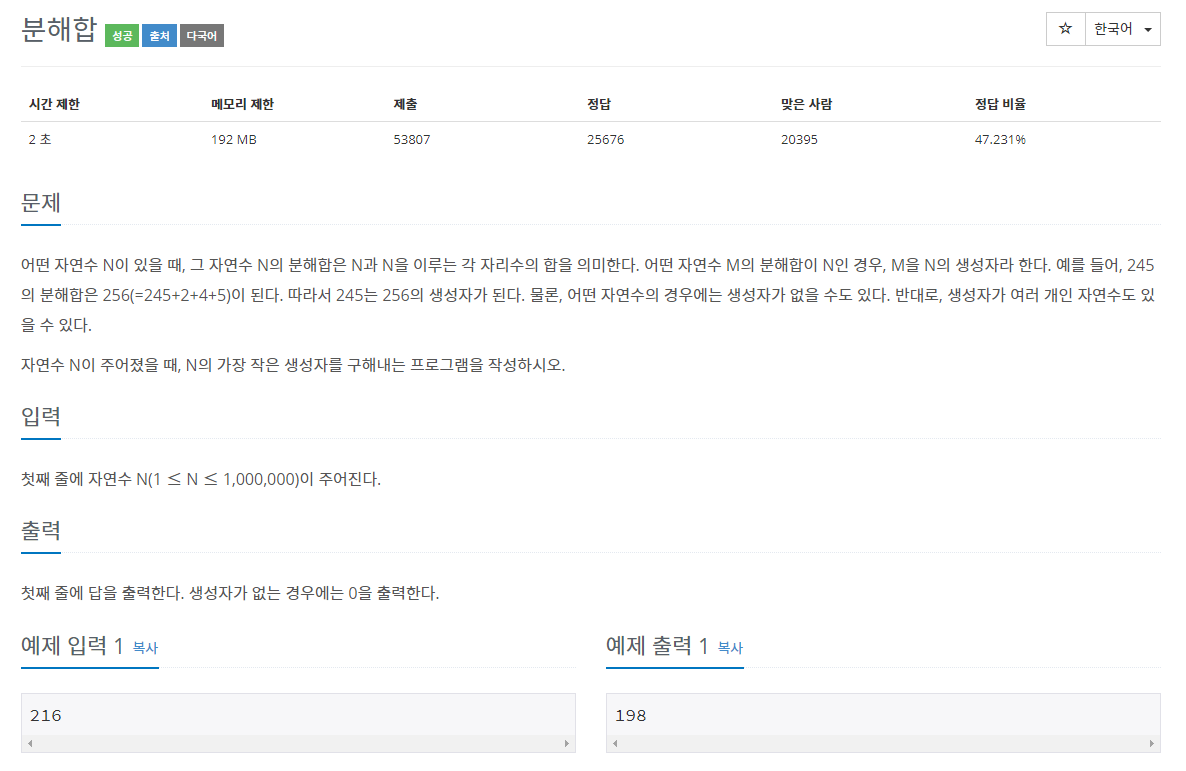
Task: Click the green 성공 badge
Action: click(x=122, y=36)
